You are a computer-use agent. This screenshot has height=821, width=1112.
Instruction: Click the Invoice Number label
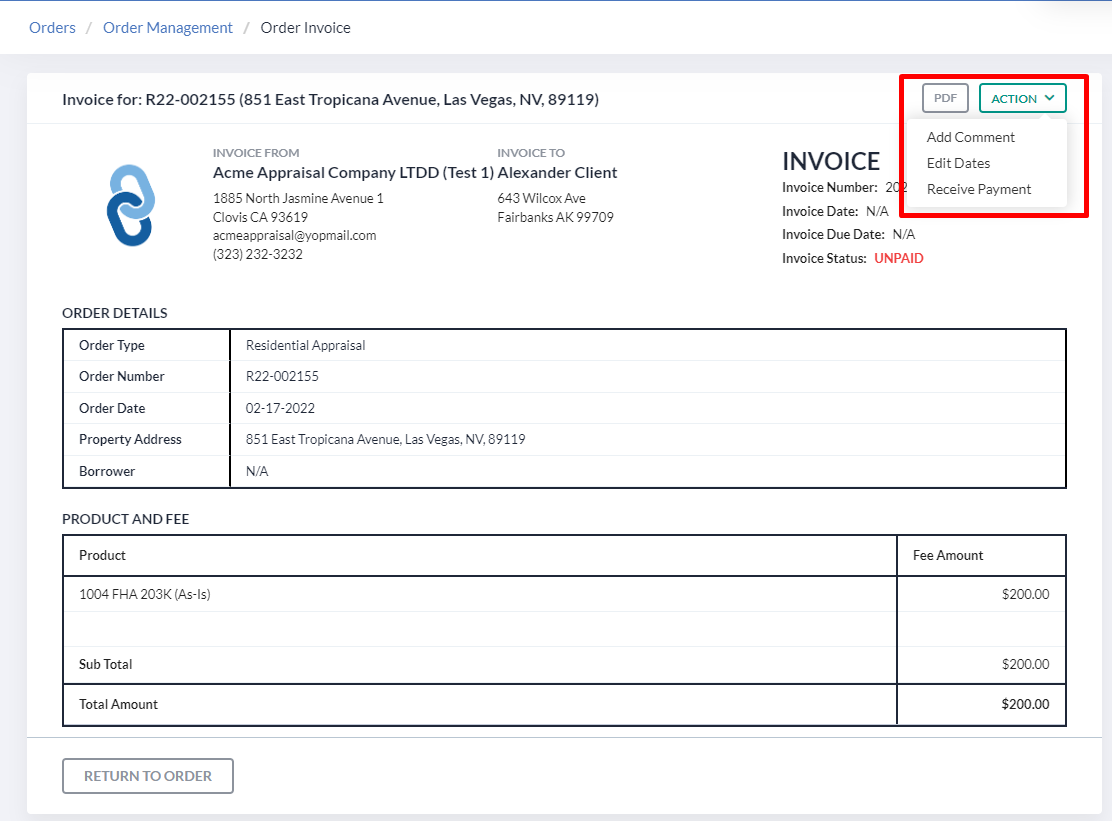[x=830, y=187]
